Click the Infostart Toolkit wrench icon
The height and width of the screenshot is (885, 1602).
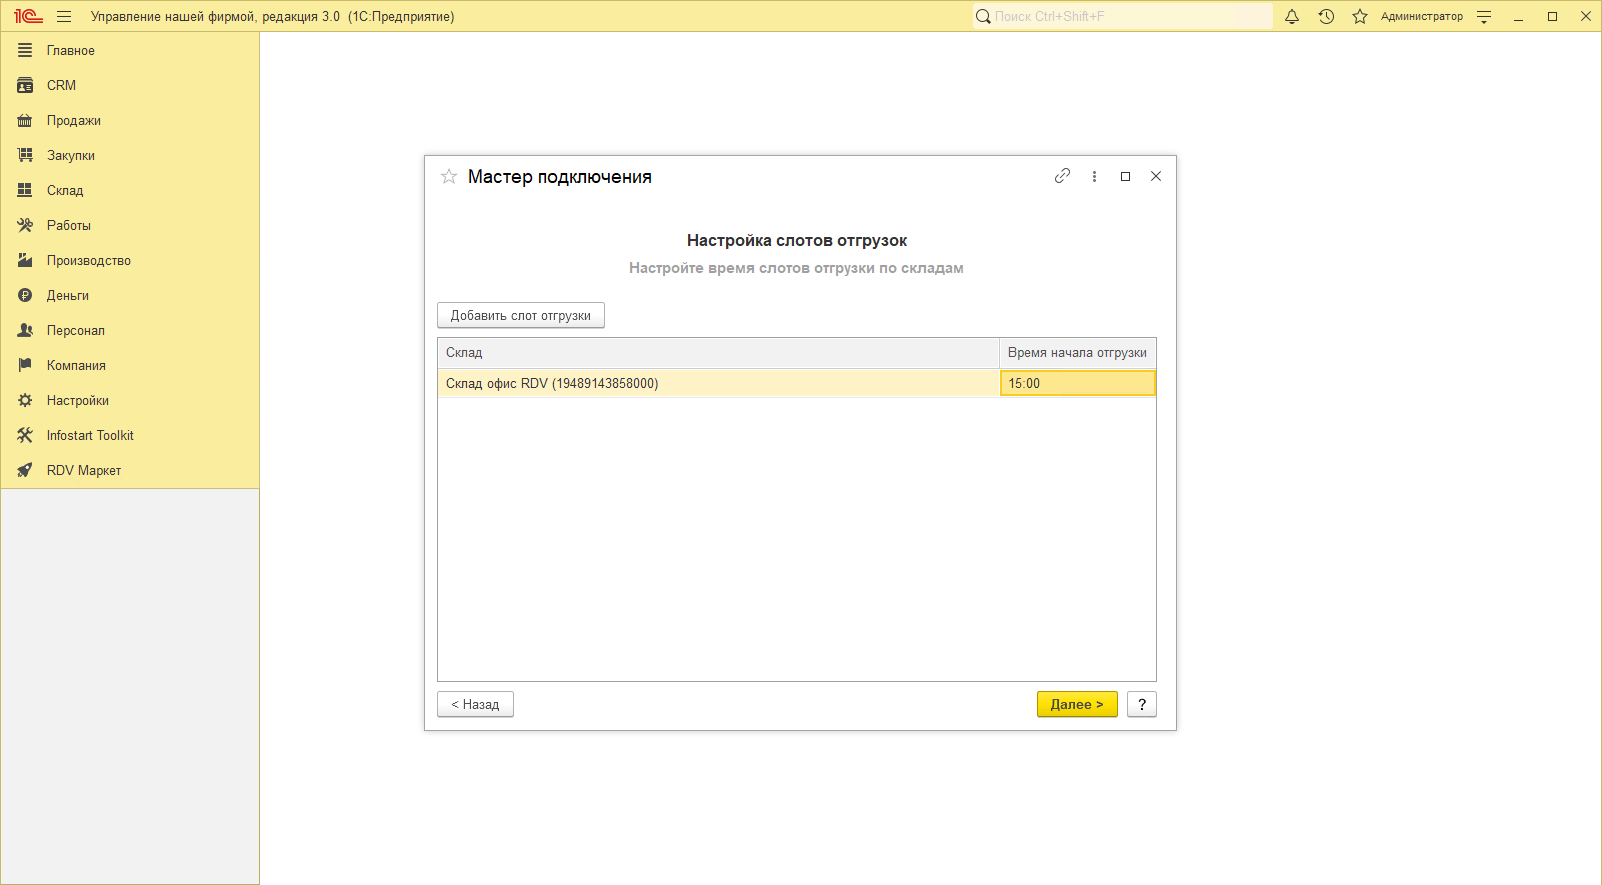point(25,435)
